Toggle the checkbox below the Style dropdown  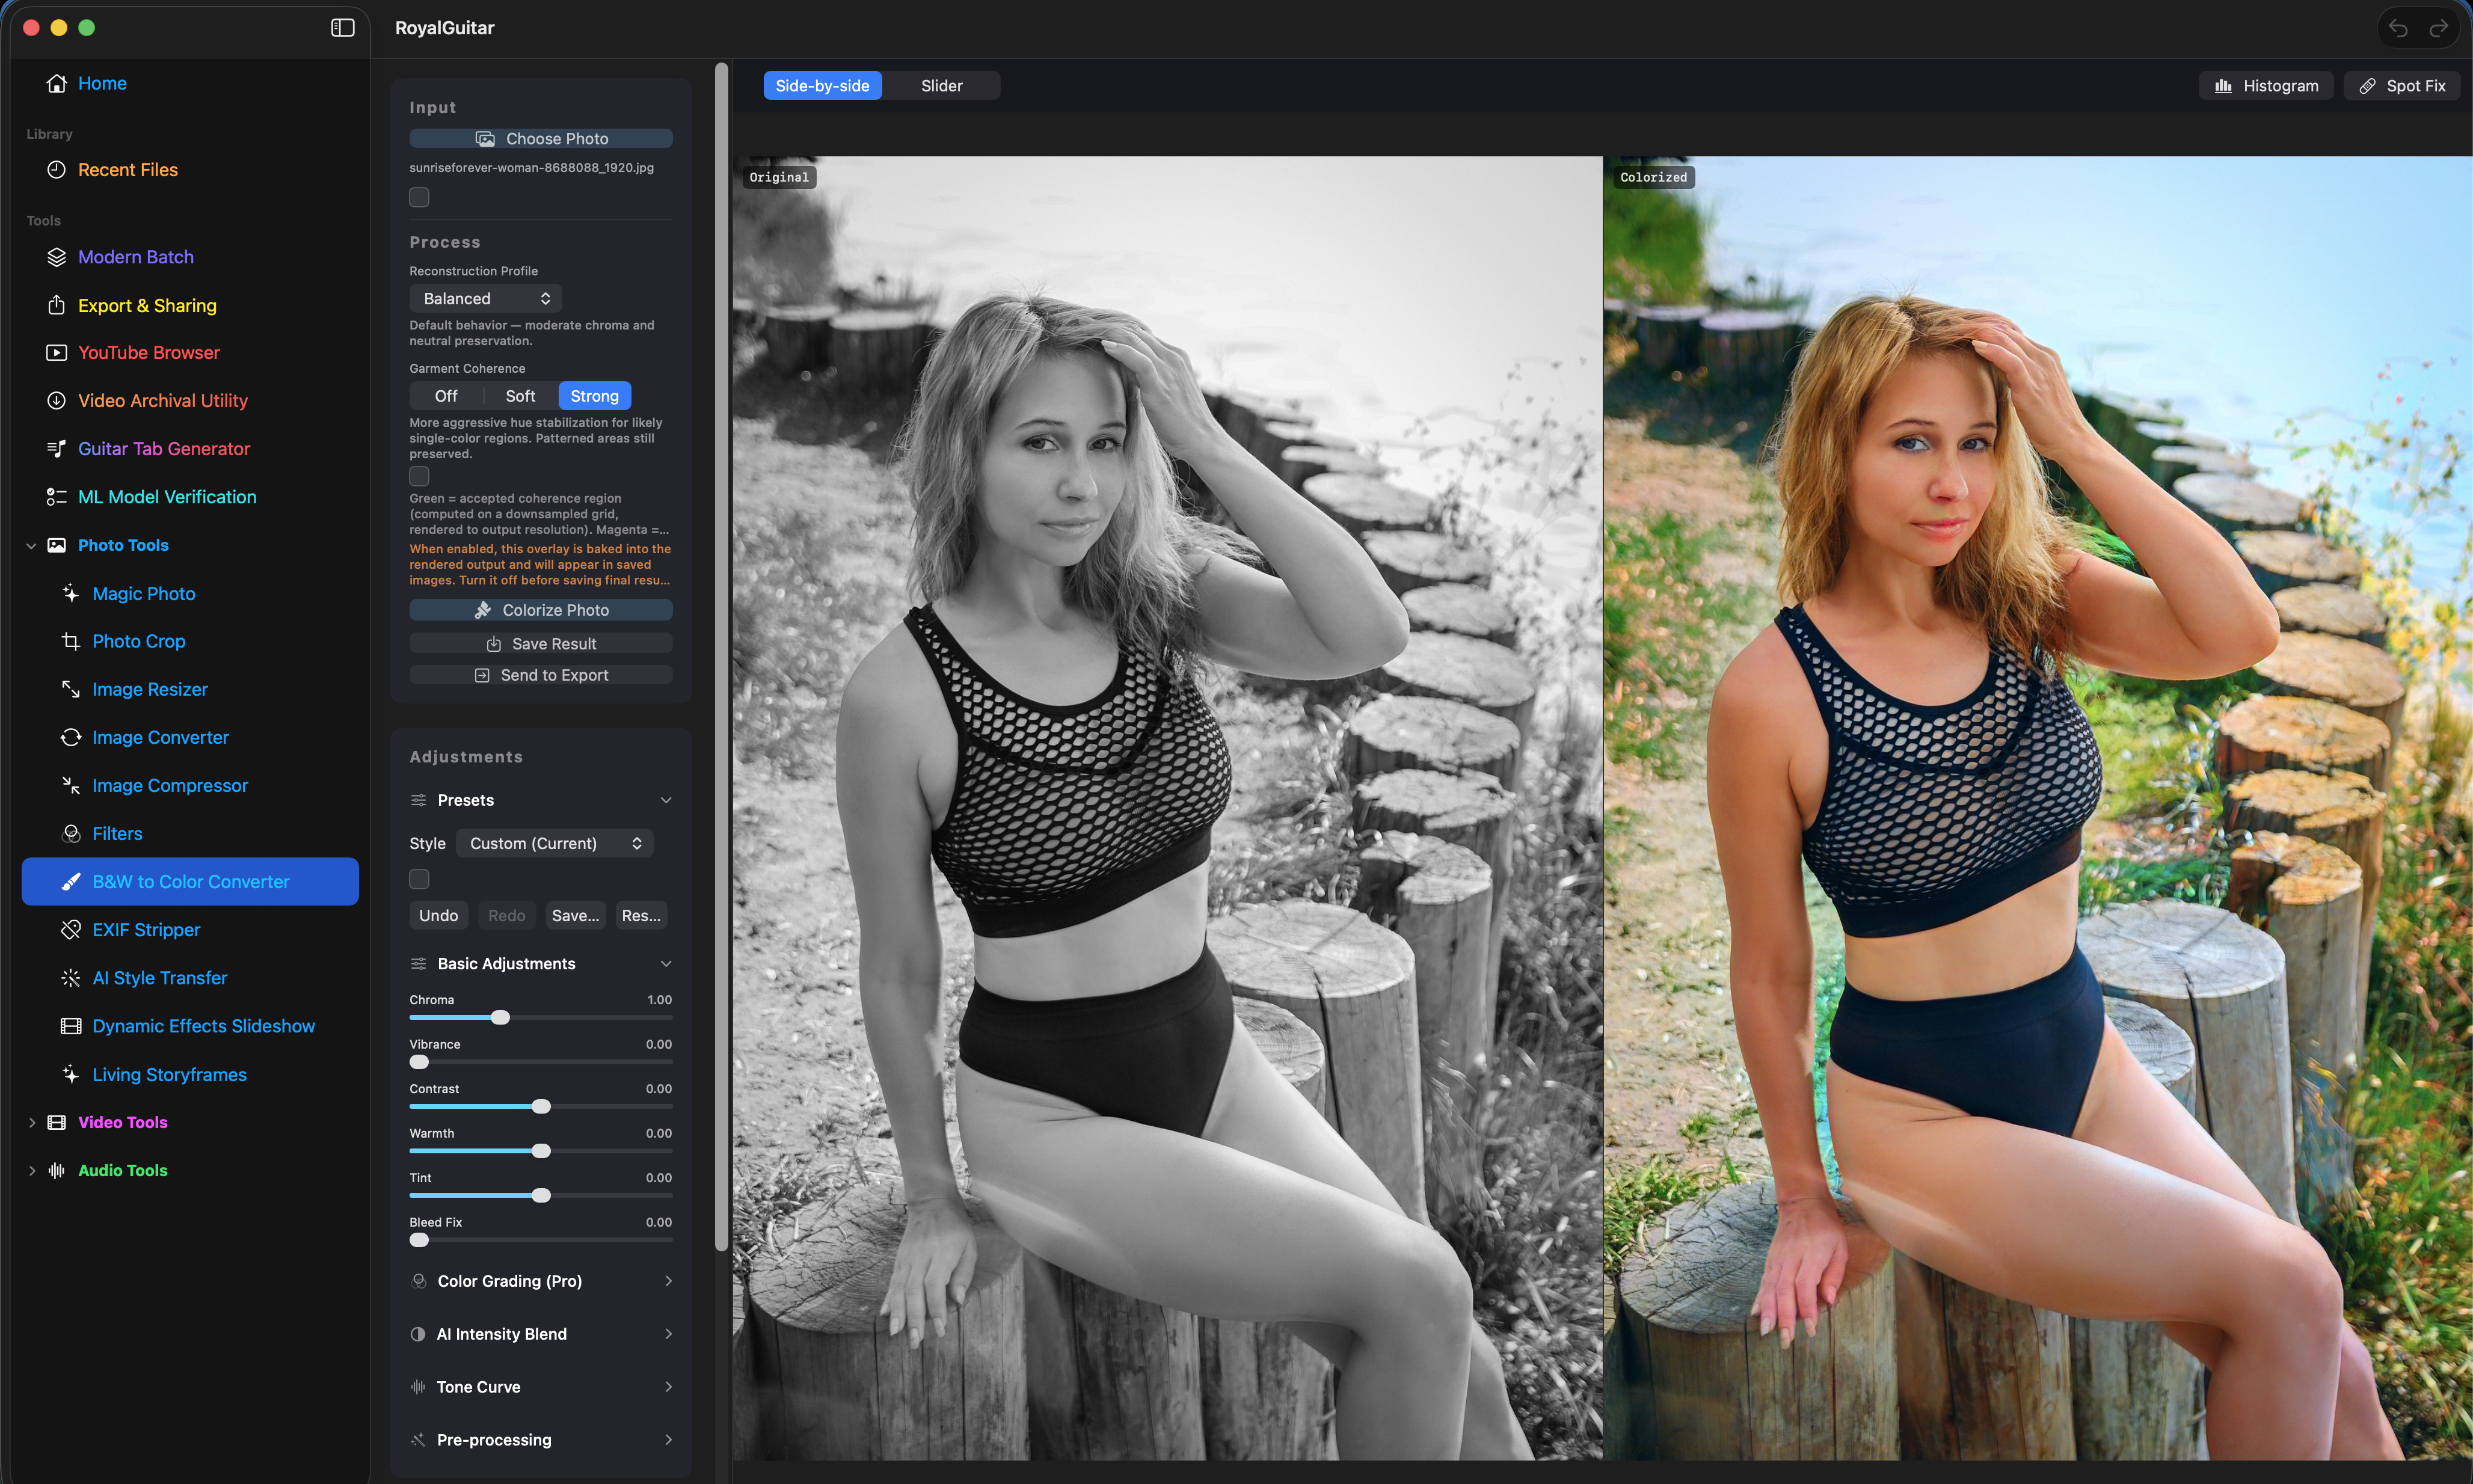tap(419, 880)
